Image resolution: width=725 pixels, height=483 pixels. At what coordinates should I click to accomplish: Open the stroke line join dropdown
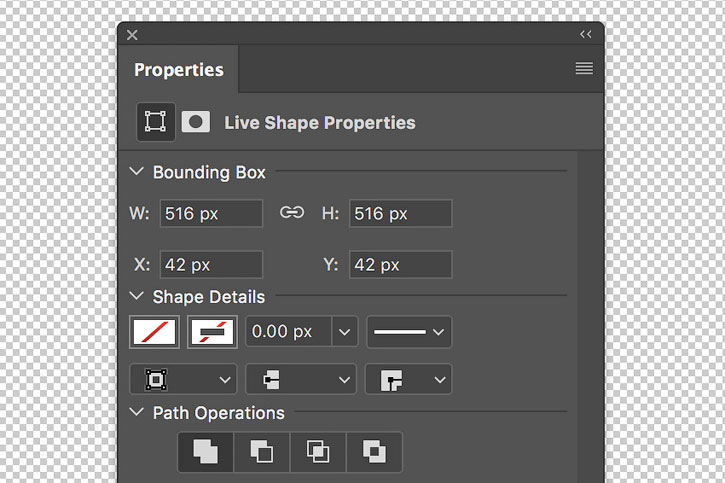pos(408,379)
